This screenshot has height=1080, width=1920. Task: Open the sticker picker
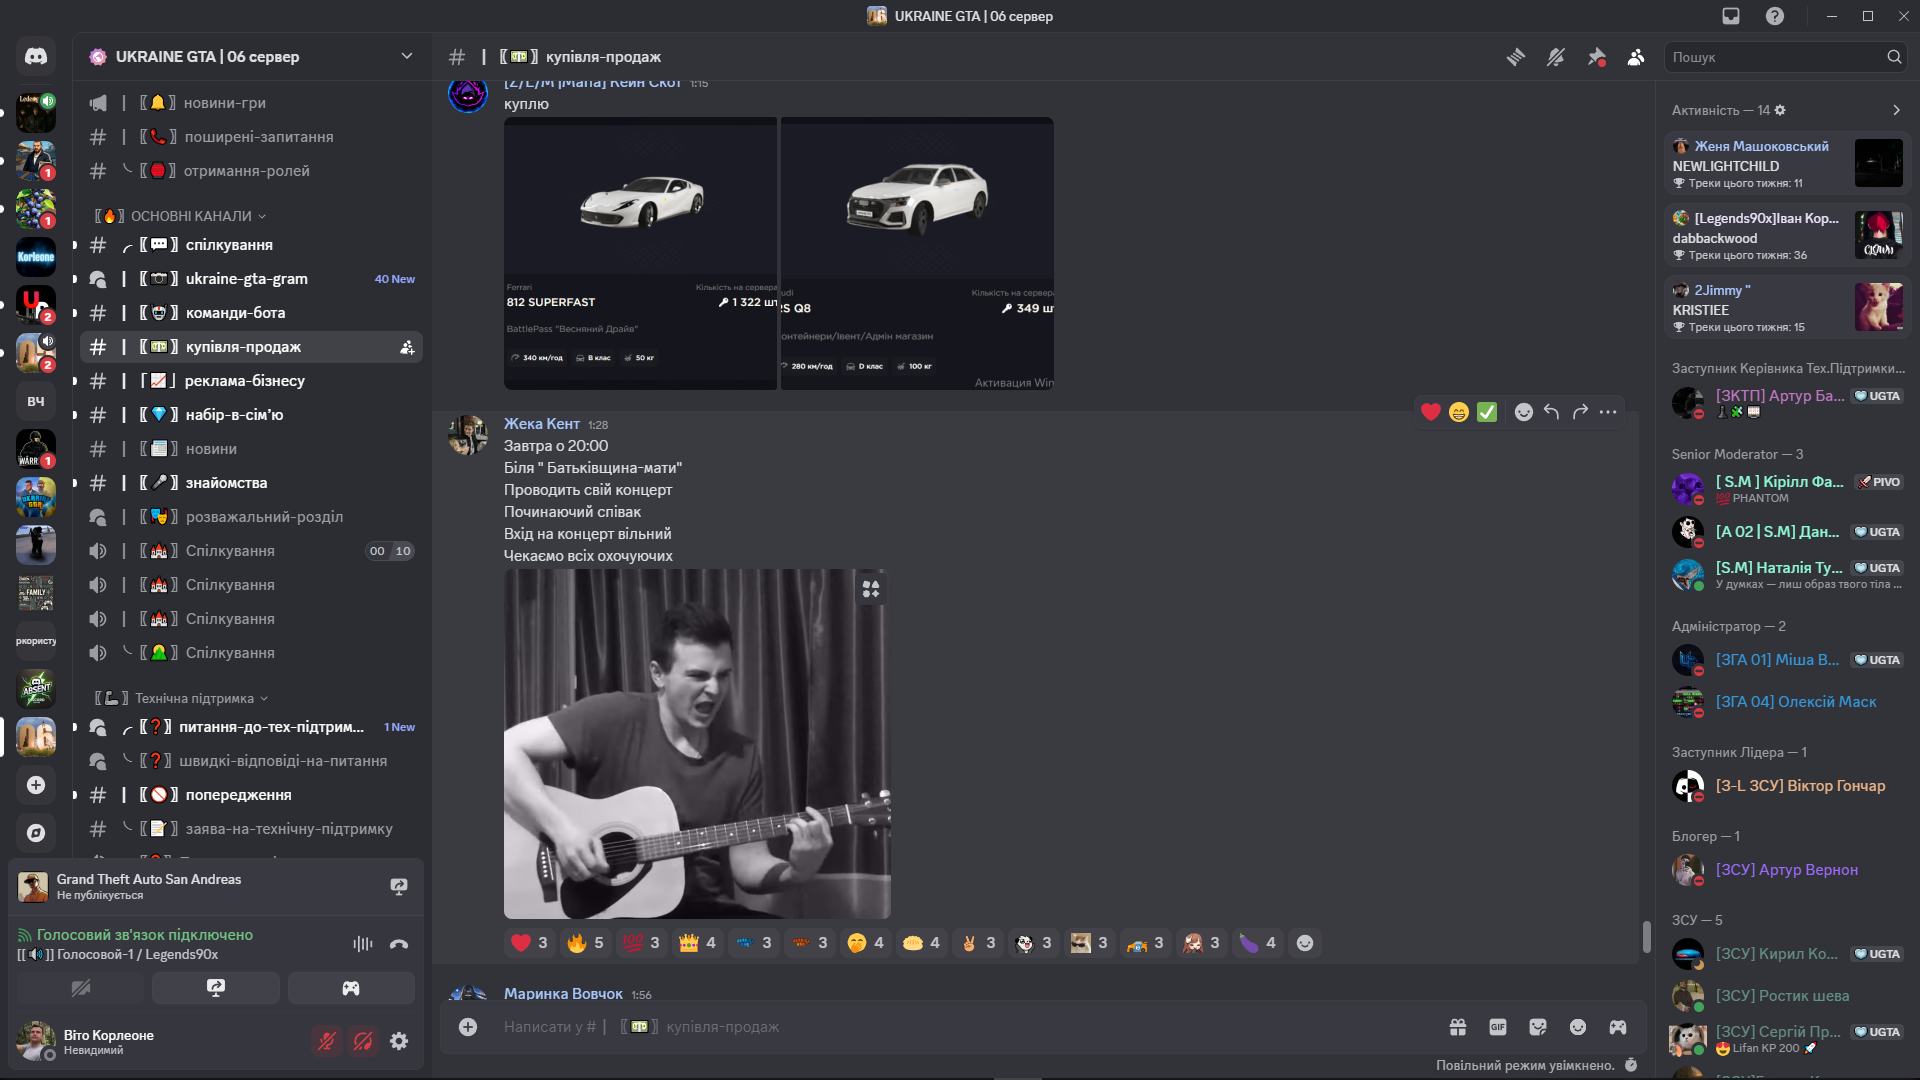click(x=1538, y=1027)
